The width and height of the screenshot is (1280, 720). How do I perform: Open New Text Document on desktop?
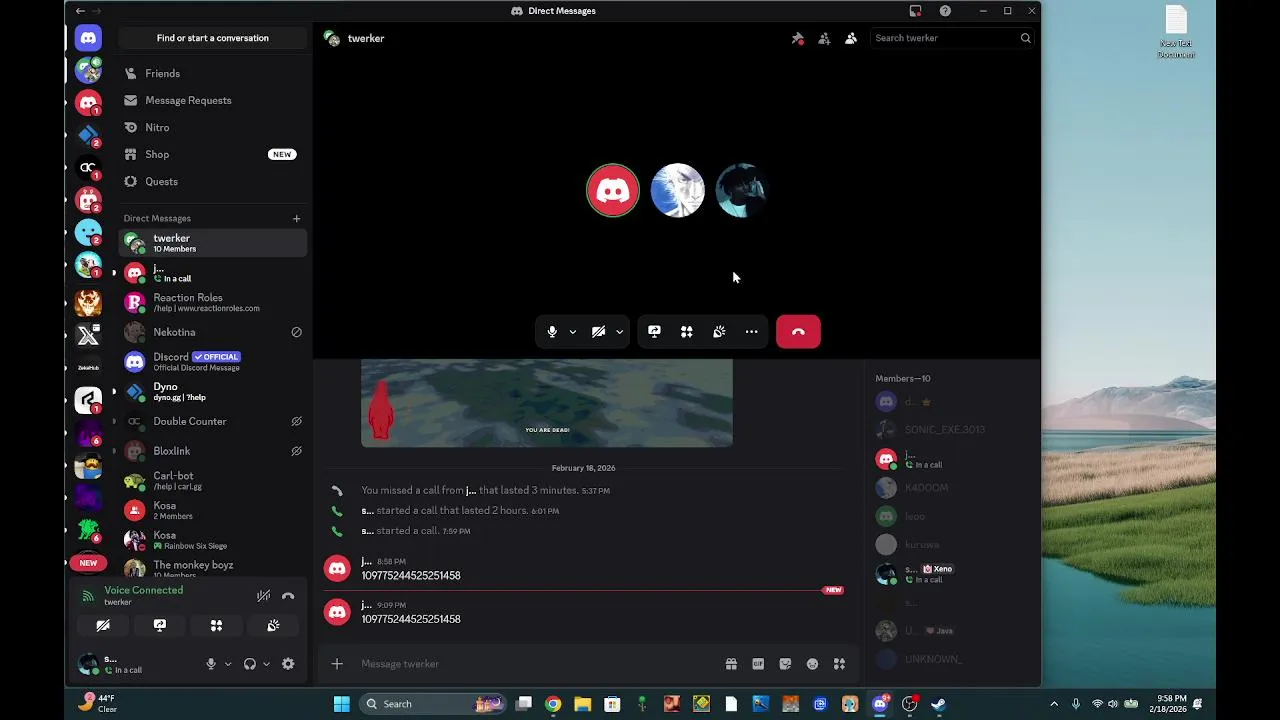click(x=1176, y=32)
